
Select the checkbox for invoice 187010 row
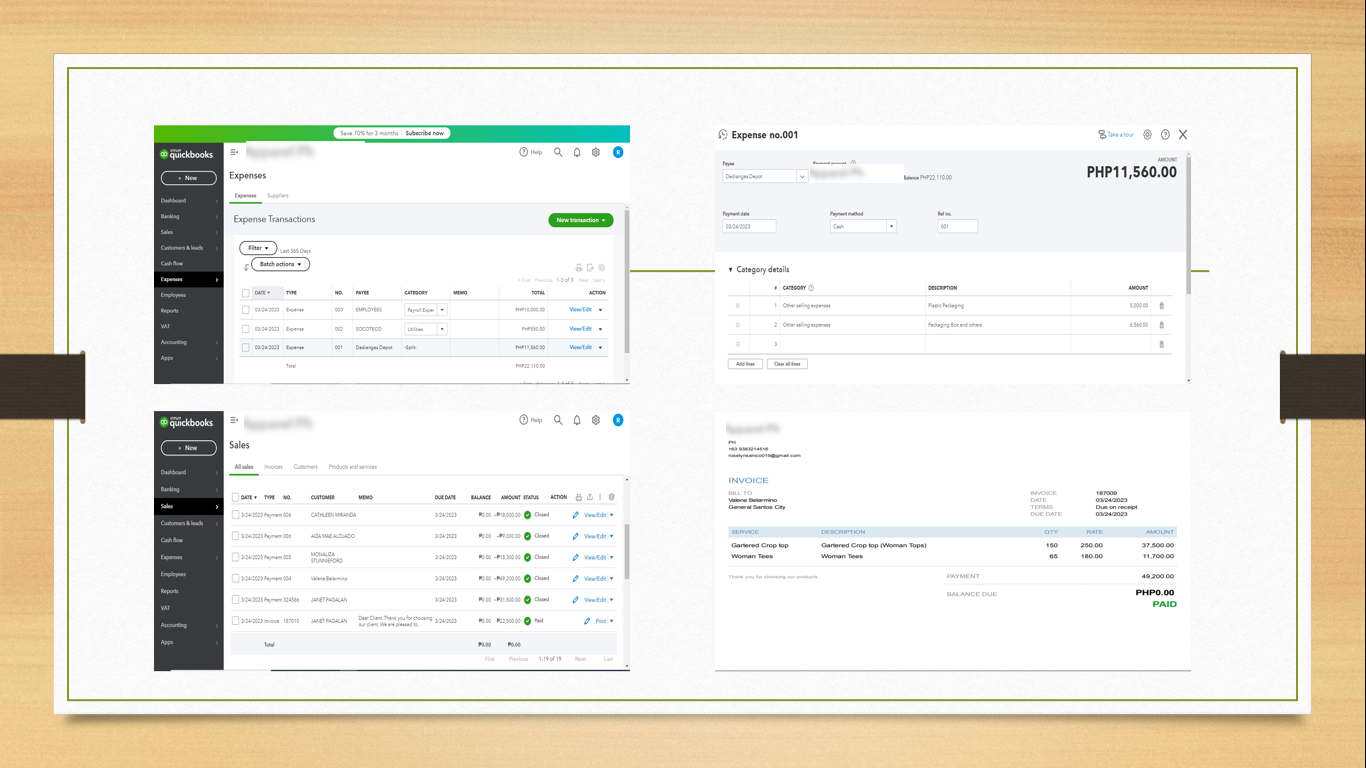click(236, 621)
